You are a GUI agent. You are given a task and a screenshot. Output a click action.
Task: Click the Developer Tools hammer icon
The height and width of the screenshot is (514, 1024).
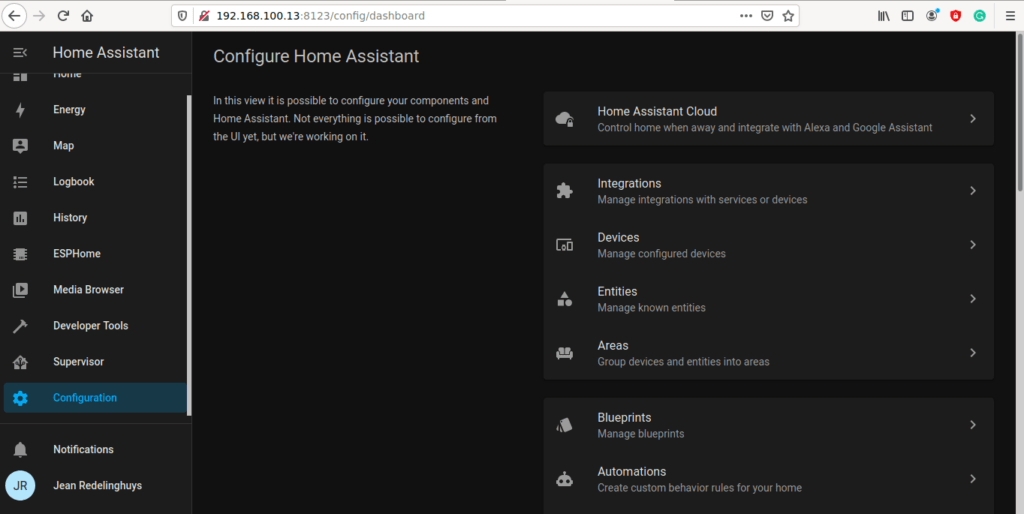point(20,326)
